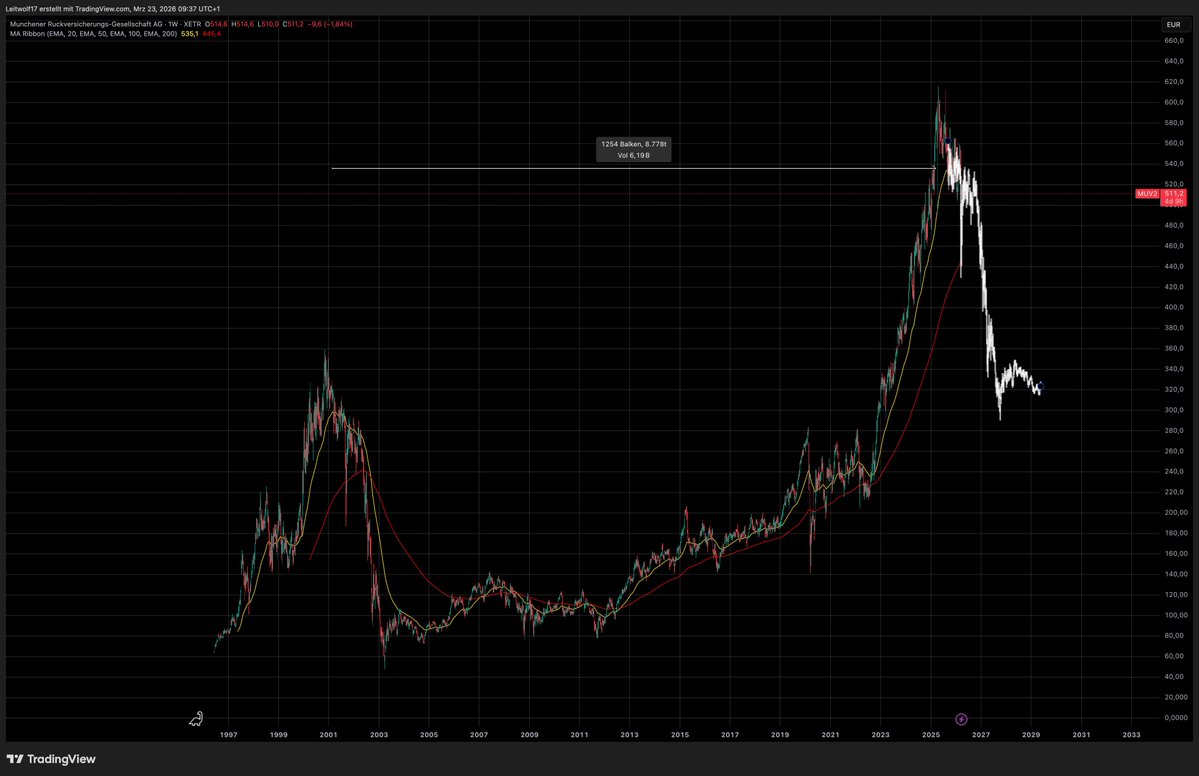The image size is (1199, 776).
Task: Click the TradingView logo watermark
Action: 48,760
